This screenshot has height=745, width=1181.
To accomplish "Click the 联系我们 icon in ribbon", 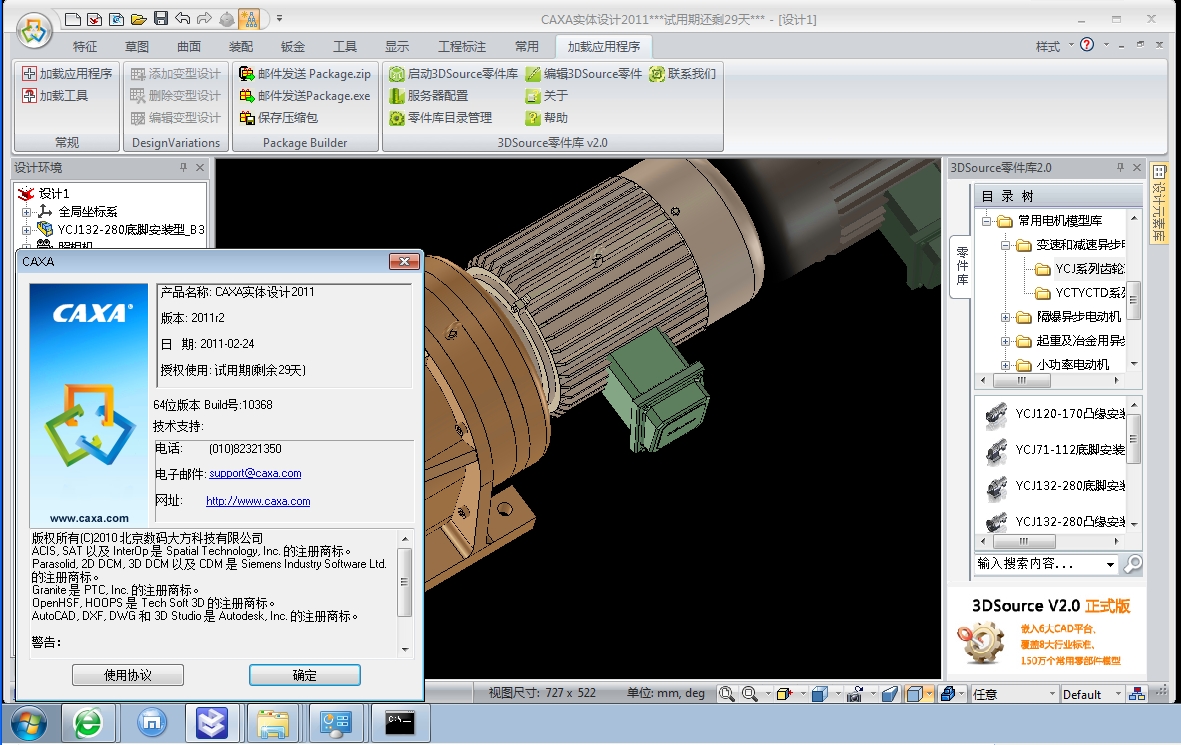I will [x=657, y=74].
